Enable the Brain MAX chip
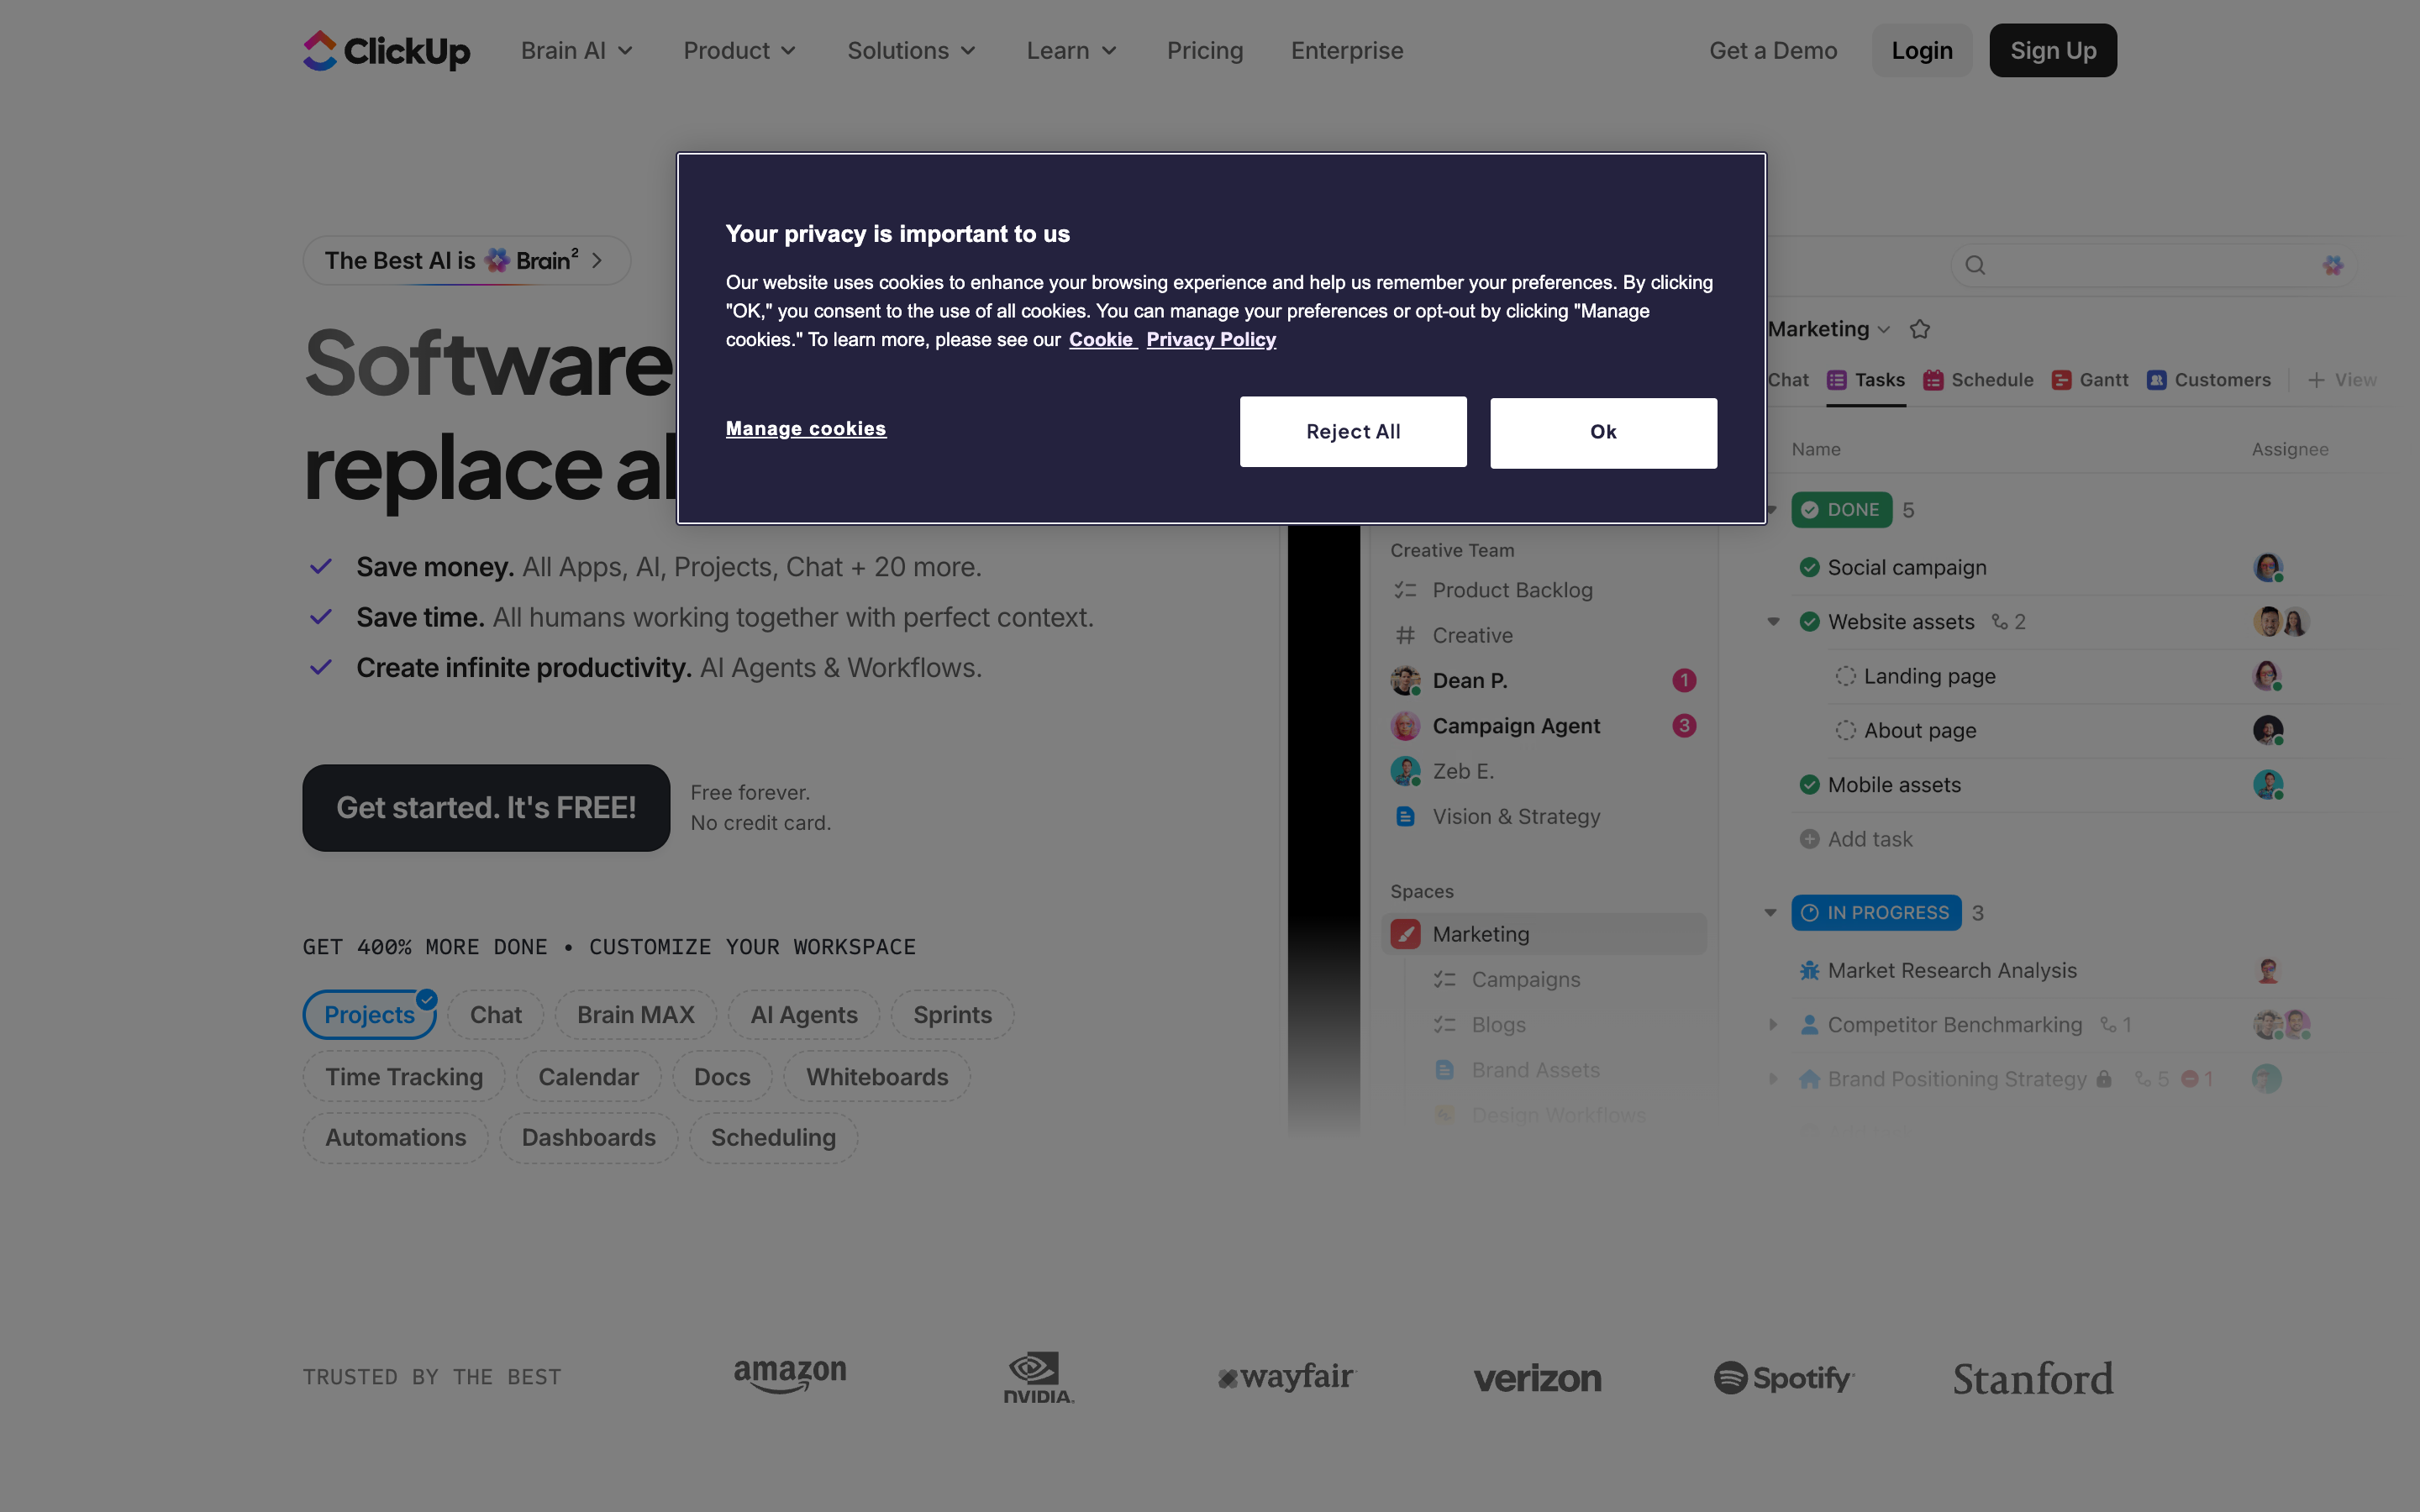The height and width of the screenshot is (1512, 2420). coord(635,1014)
